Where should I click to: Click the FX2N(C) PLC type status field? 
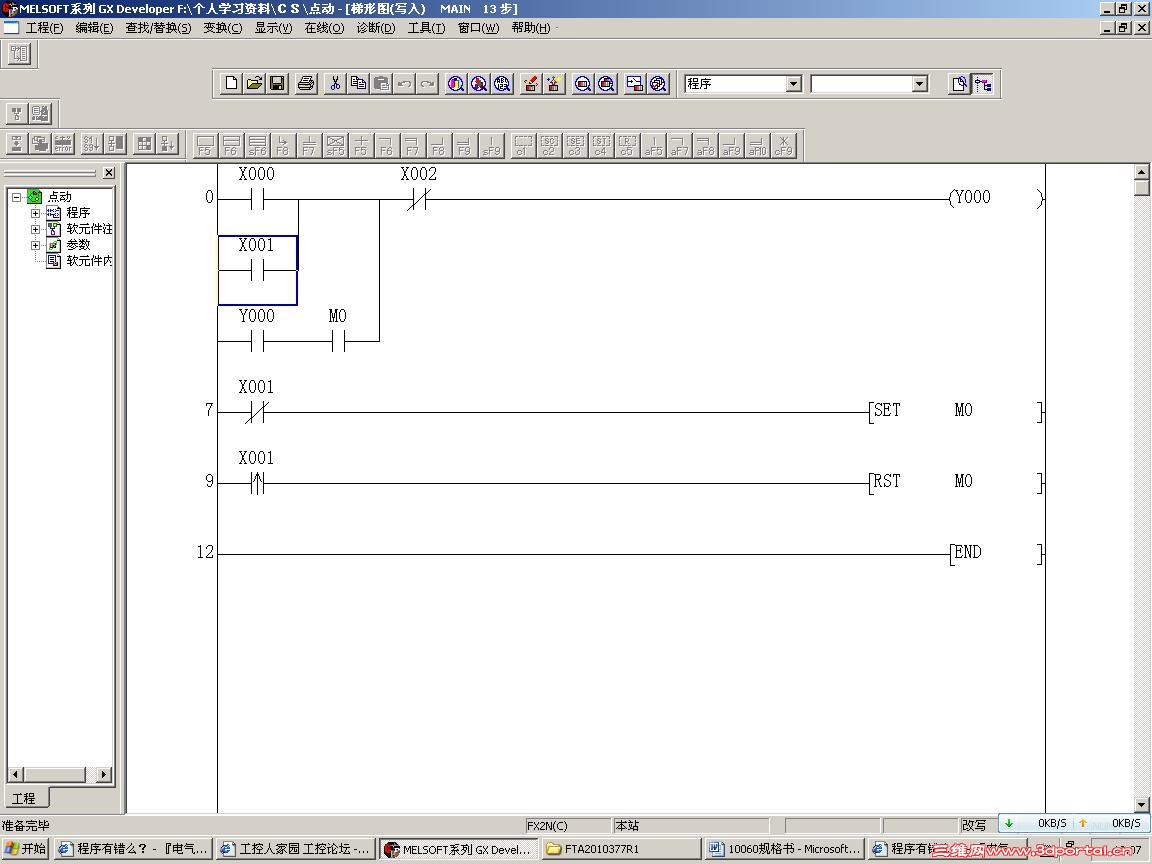coord(568,825)
